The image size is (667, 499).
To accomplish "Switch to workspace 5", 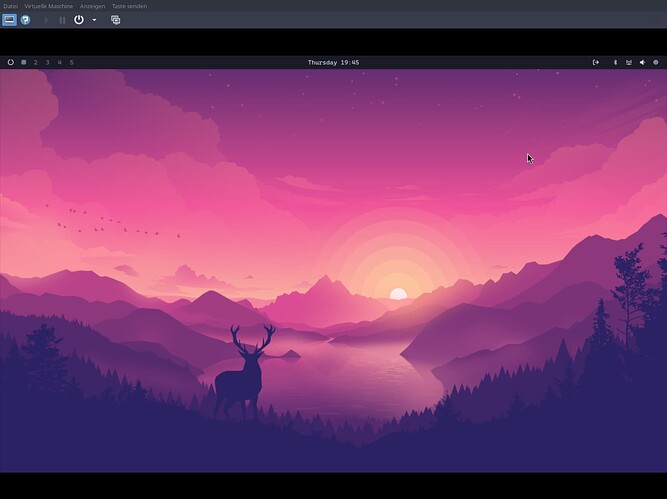I will [x=72, y=62].
